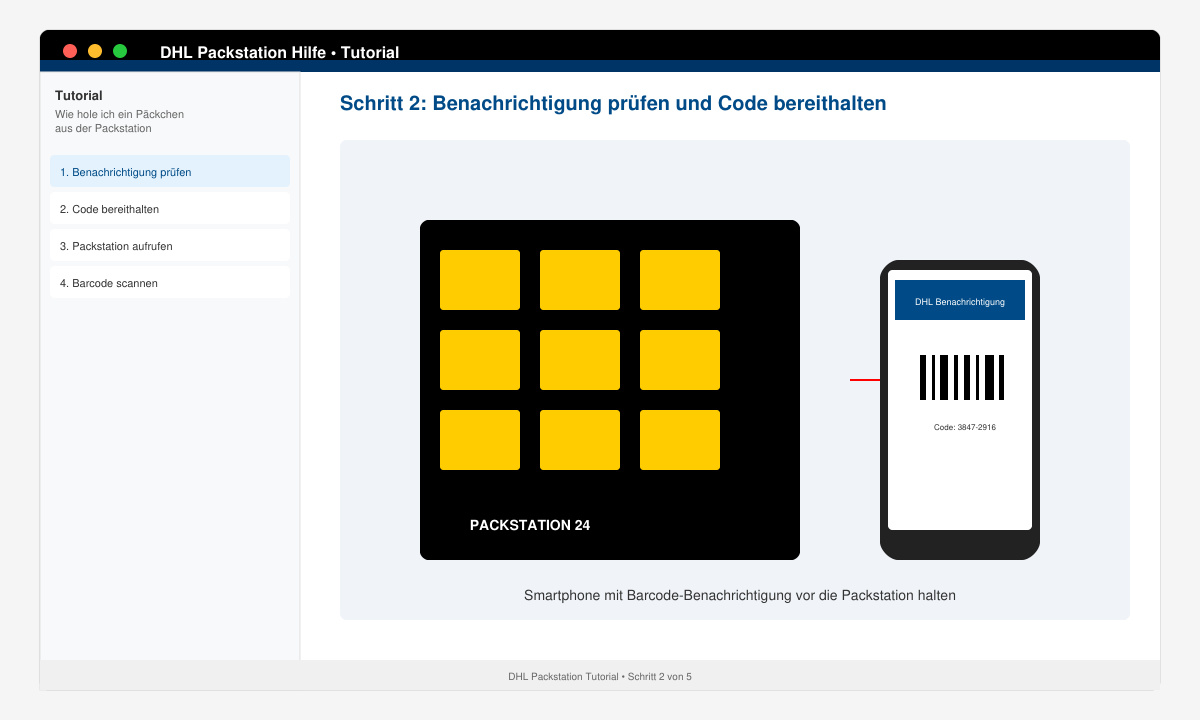Screen dimensions: 1200x720
Task: Click the DHL Benachrichtigung phone header
Action: click(x=960, y=300)
